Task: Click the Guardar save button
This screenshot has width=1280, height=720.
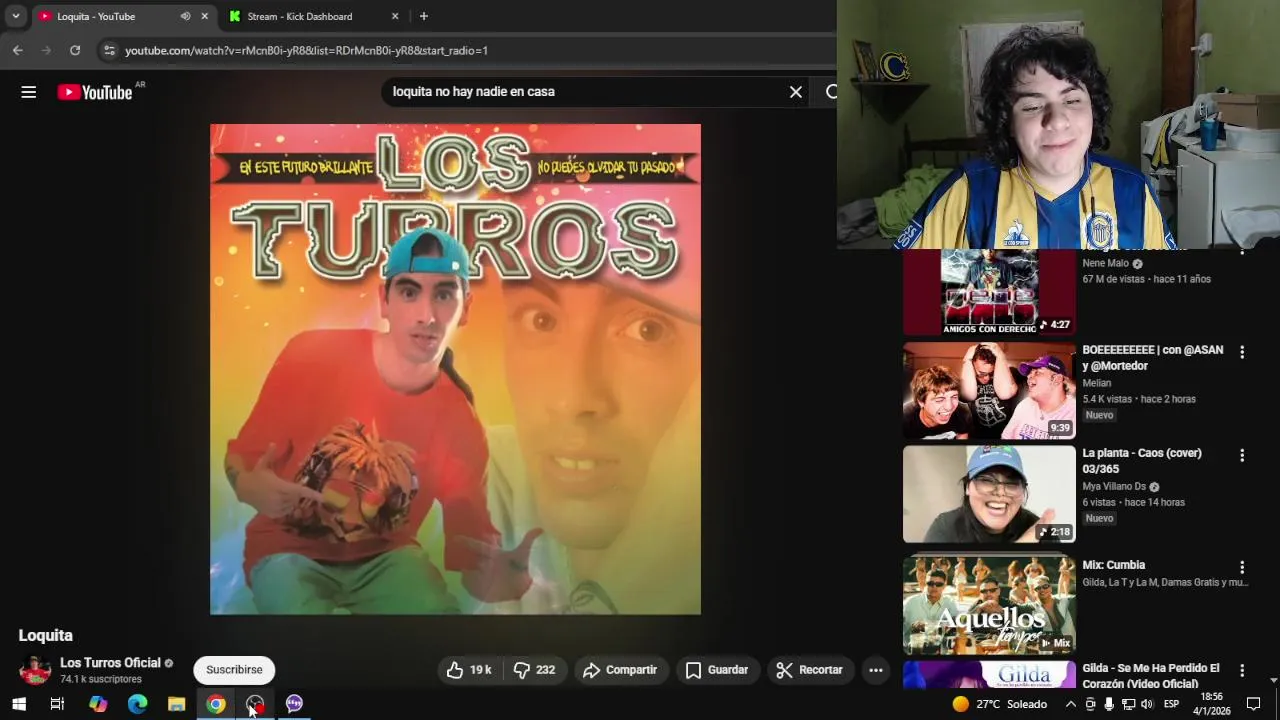Action: click(x=716, y=670)
